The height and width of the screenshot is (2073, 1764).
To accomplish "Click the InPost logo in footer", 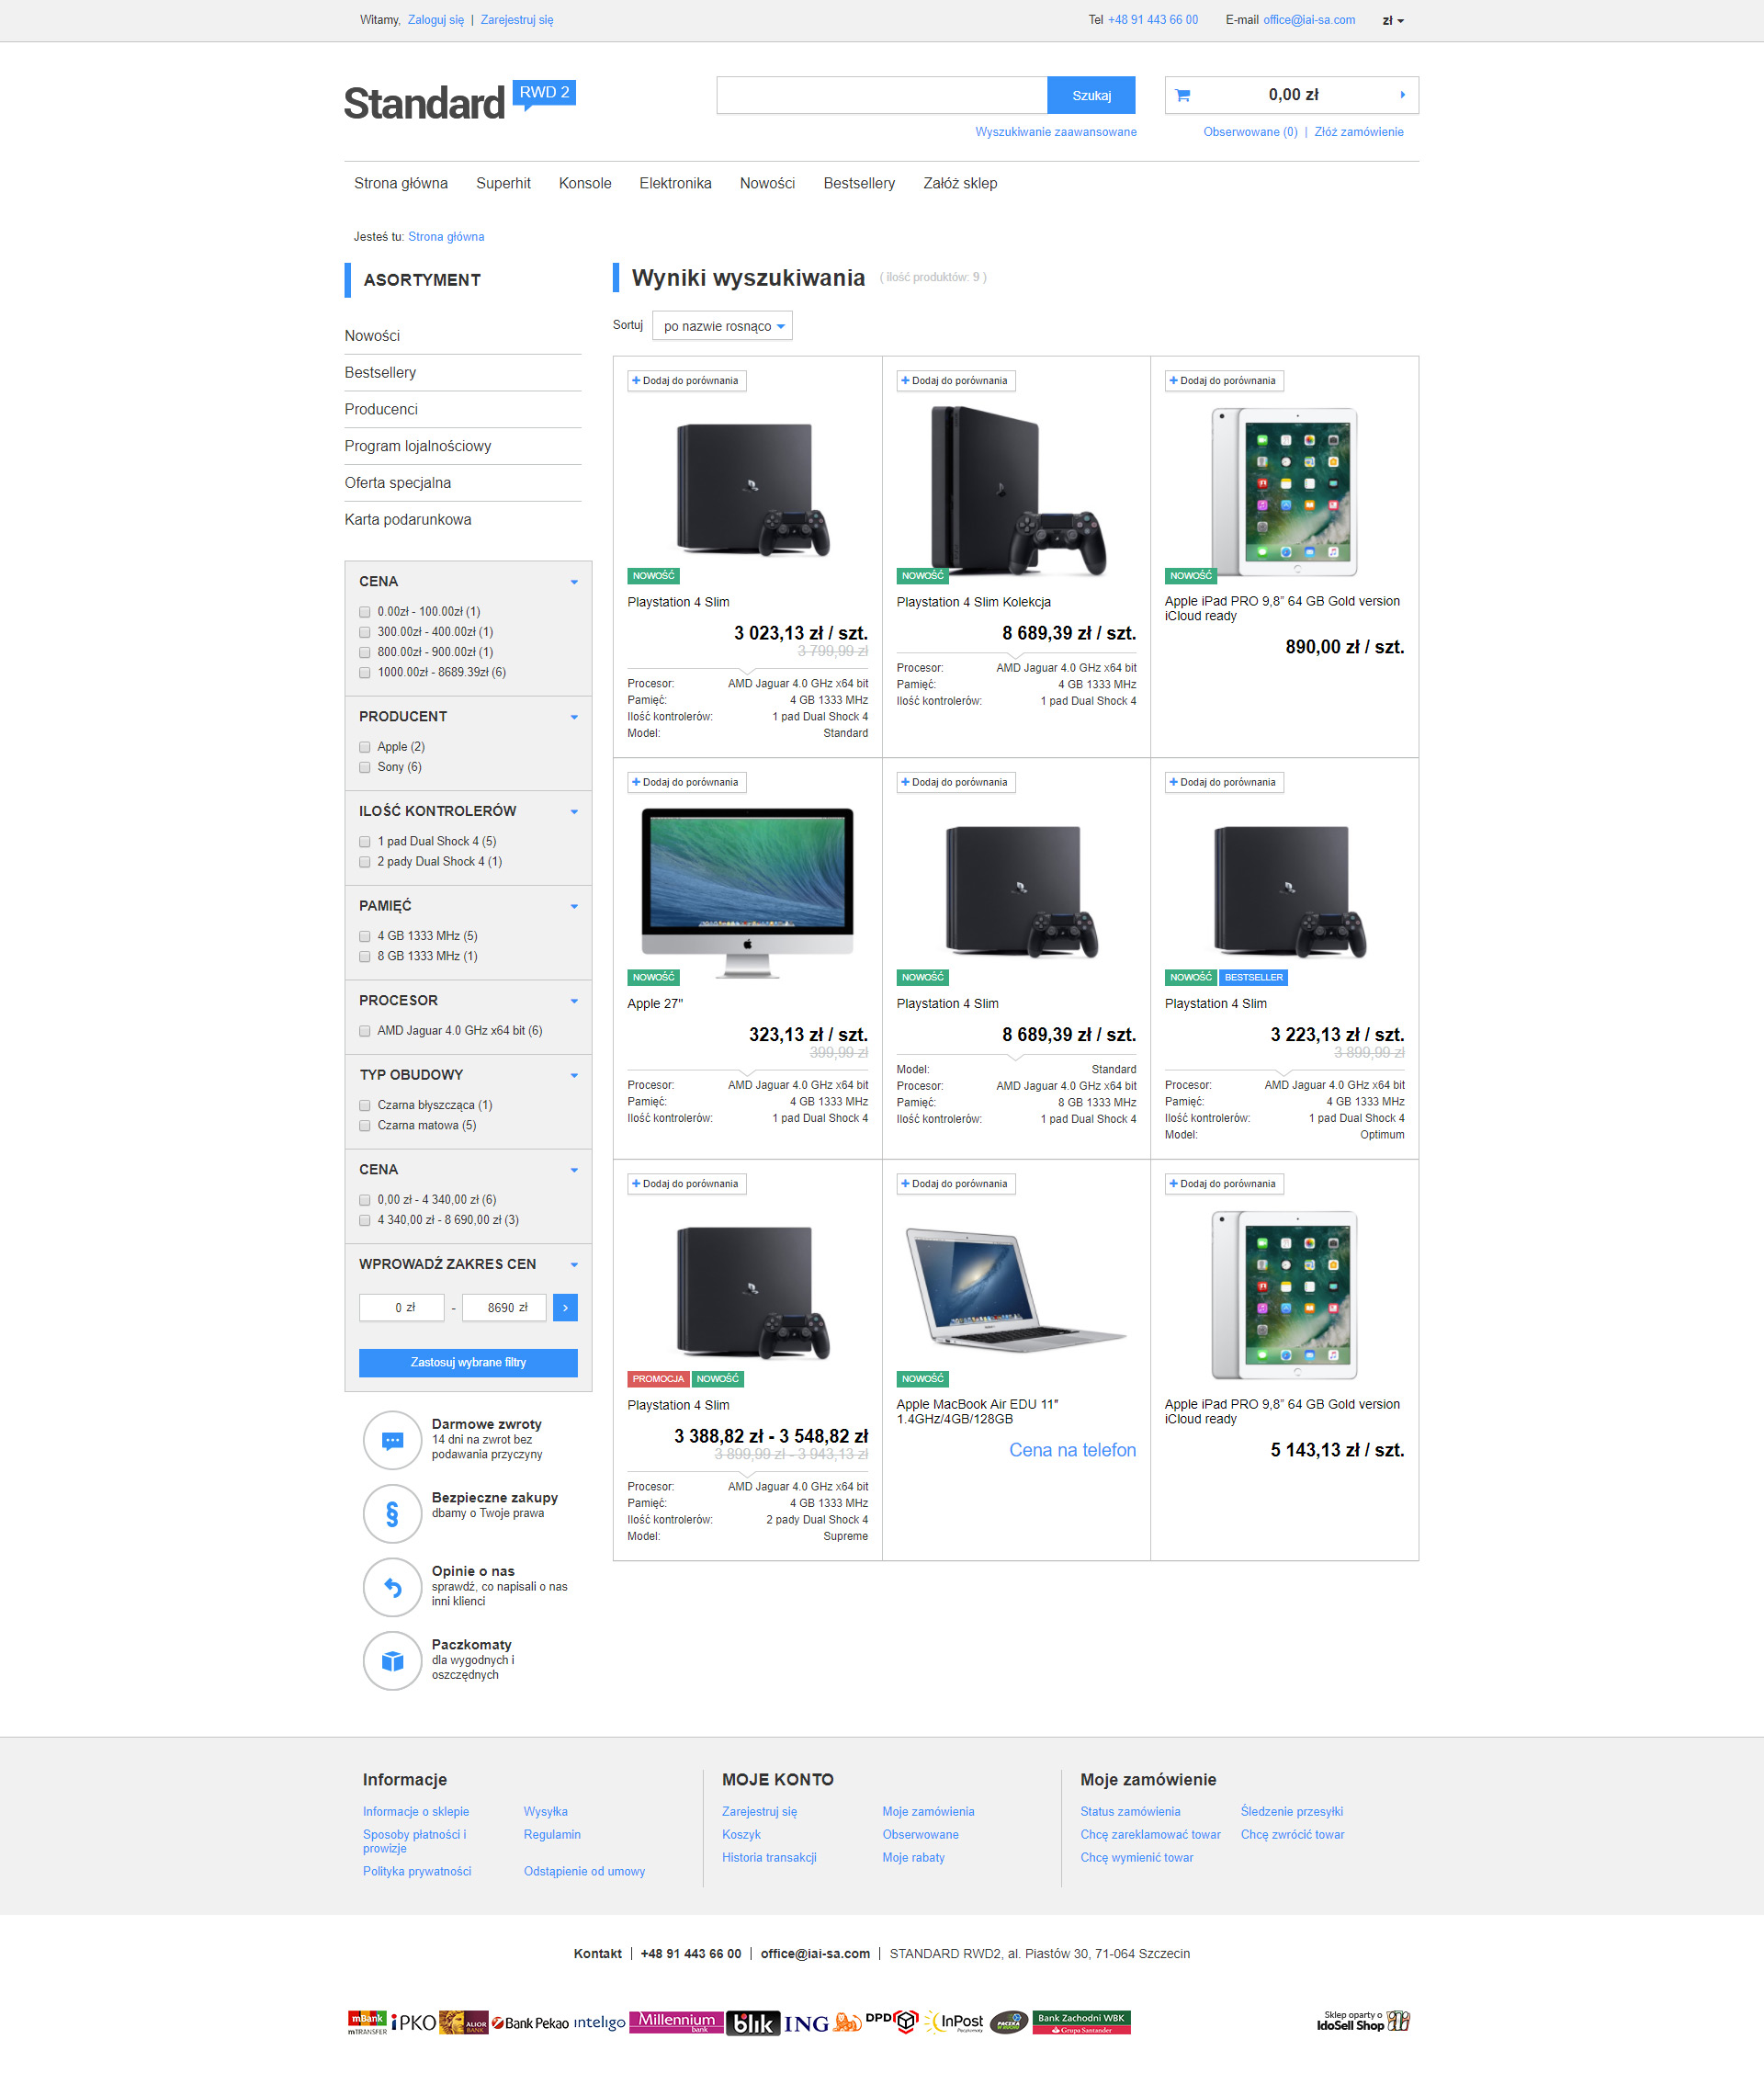I will (x=955, y=2022).
